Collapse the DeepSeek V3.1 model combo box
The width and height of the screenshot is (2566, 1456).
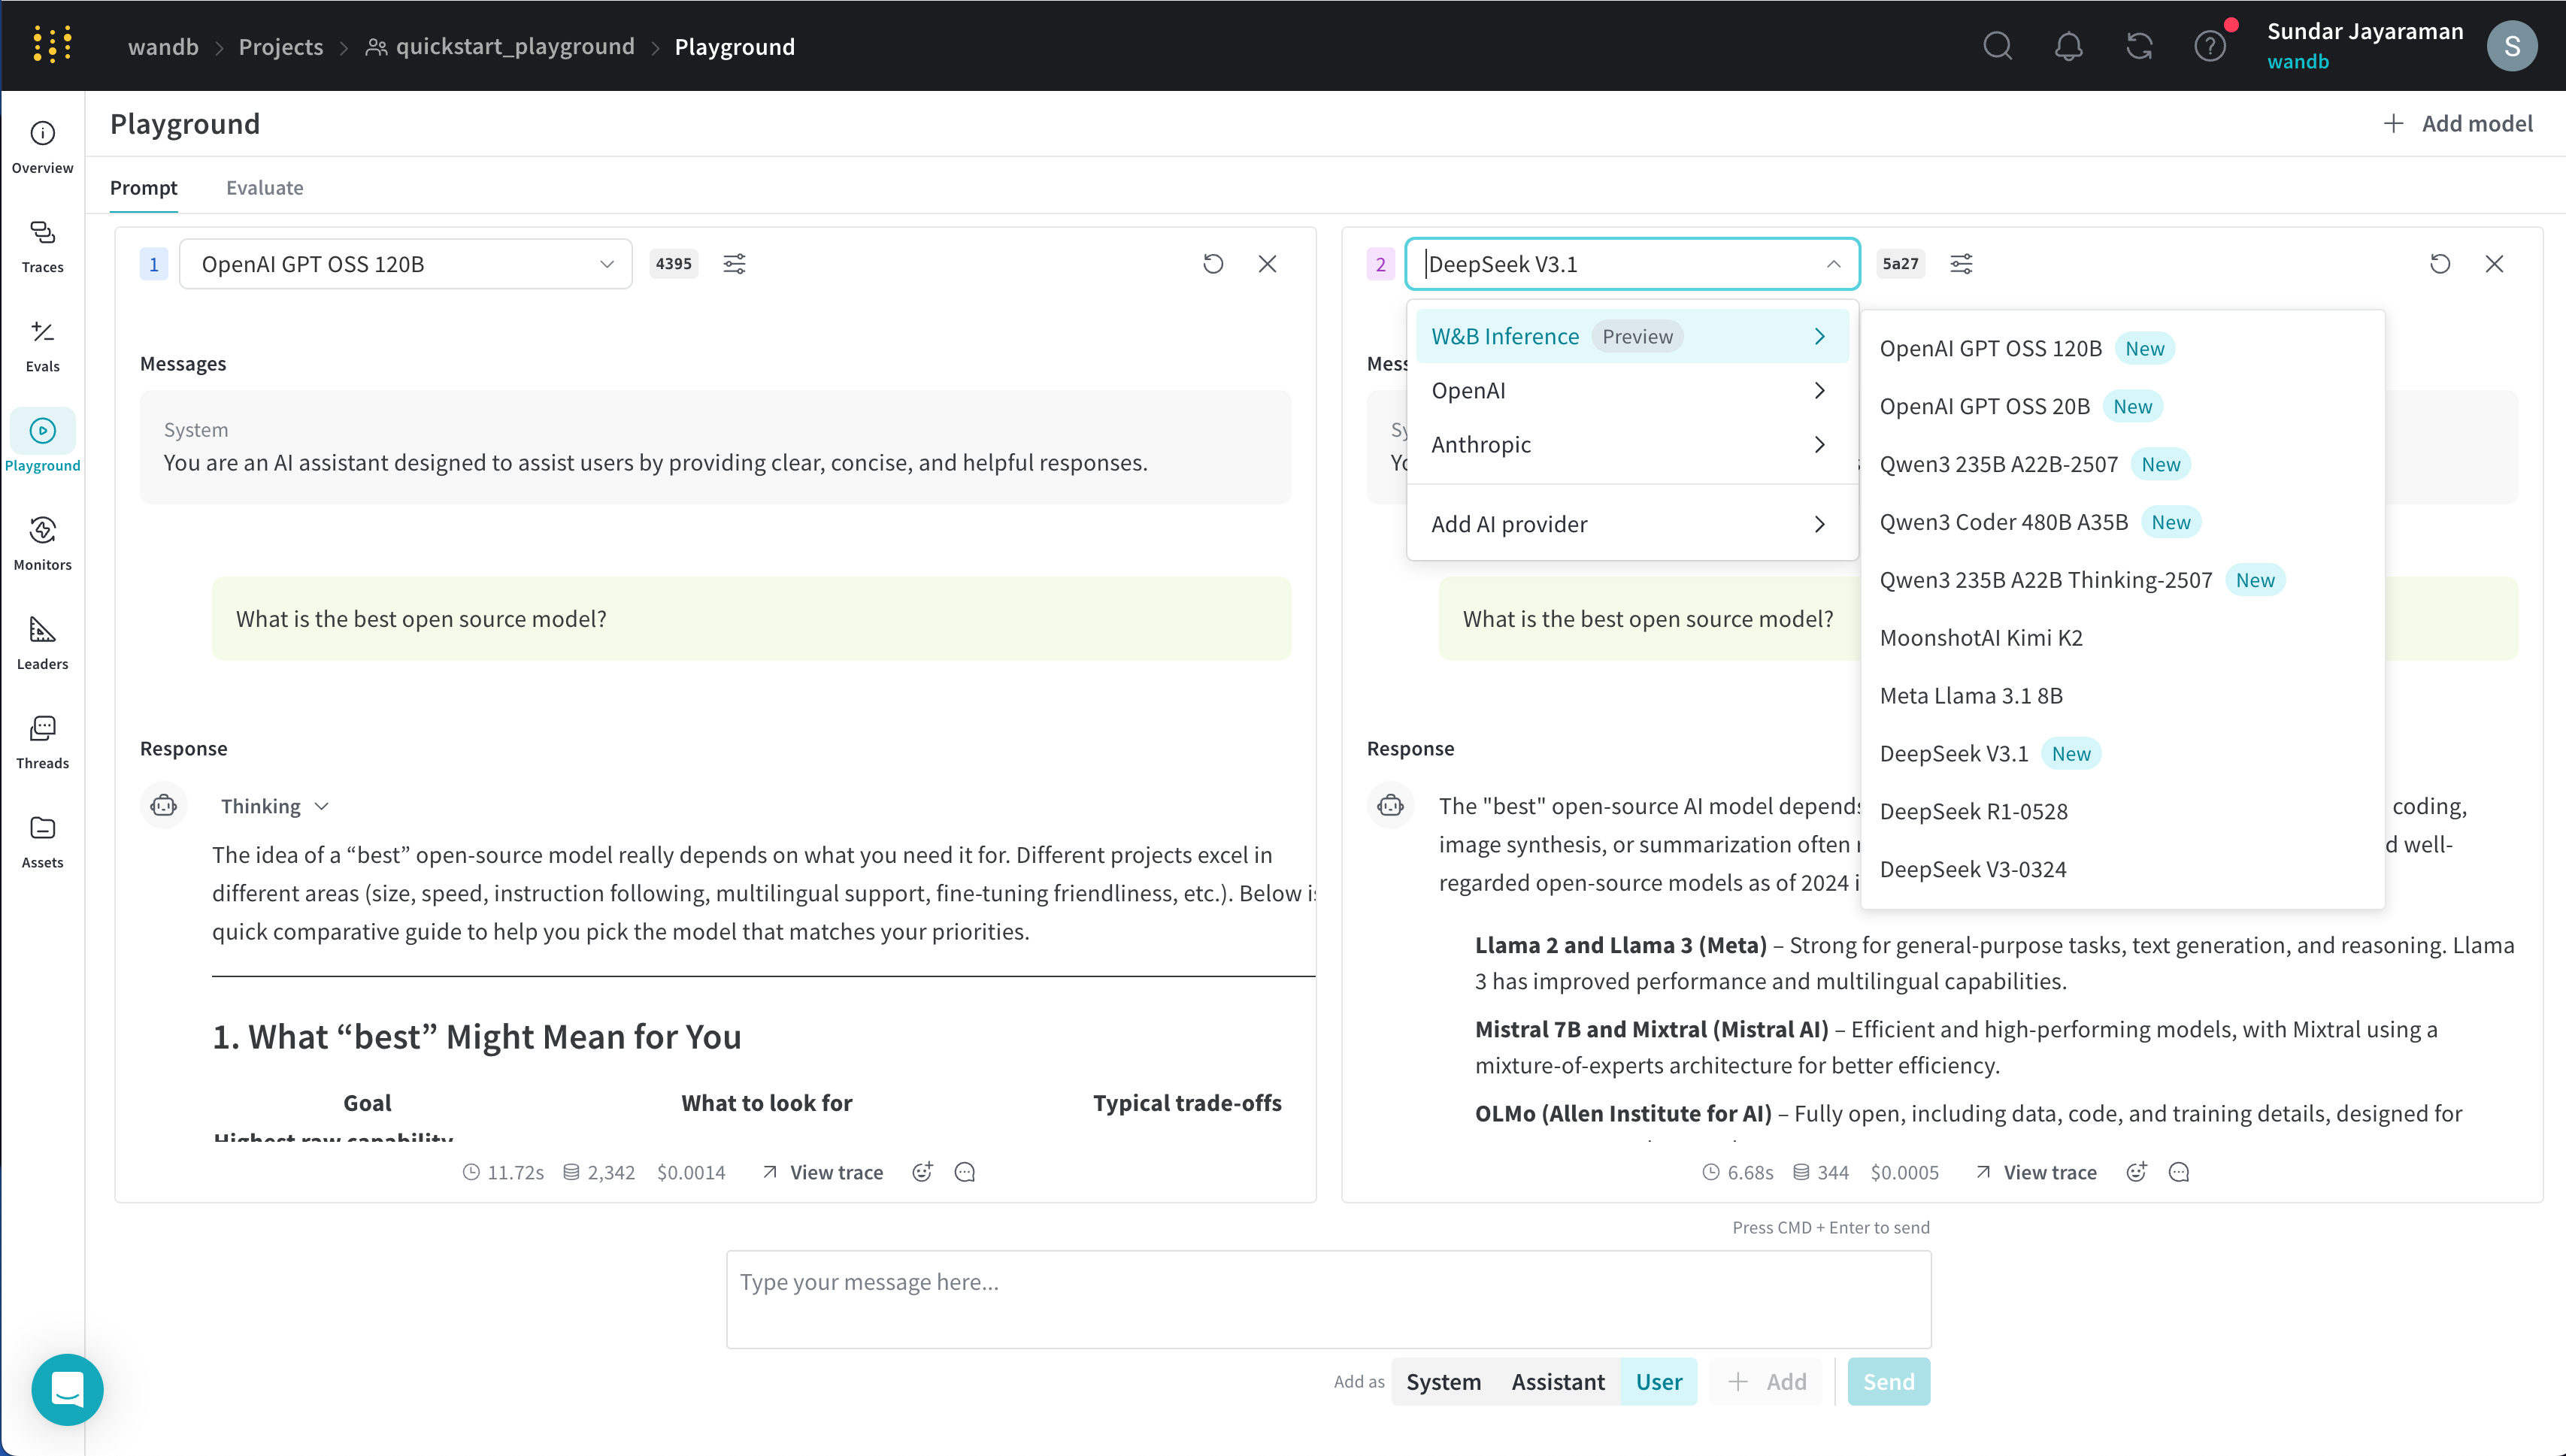[1632, 264]
